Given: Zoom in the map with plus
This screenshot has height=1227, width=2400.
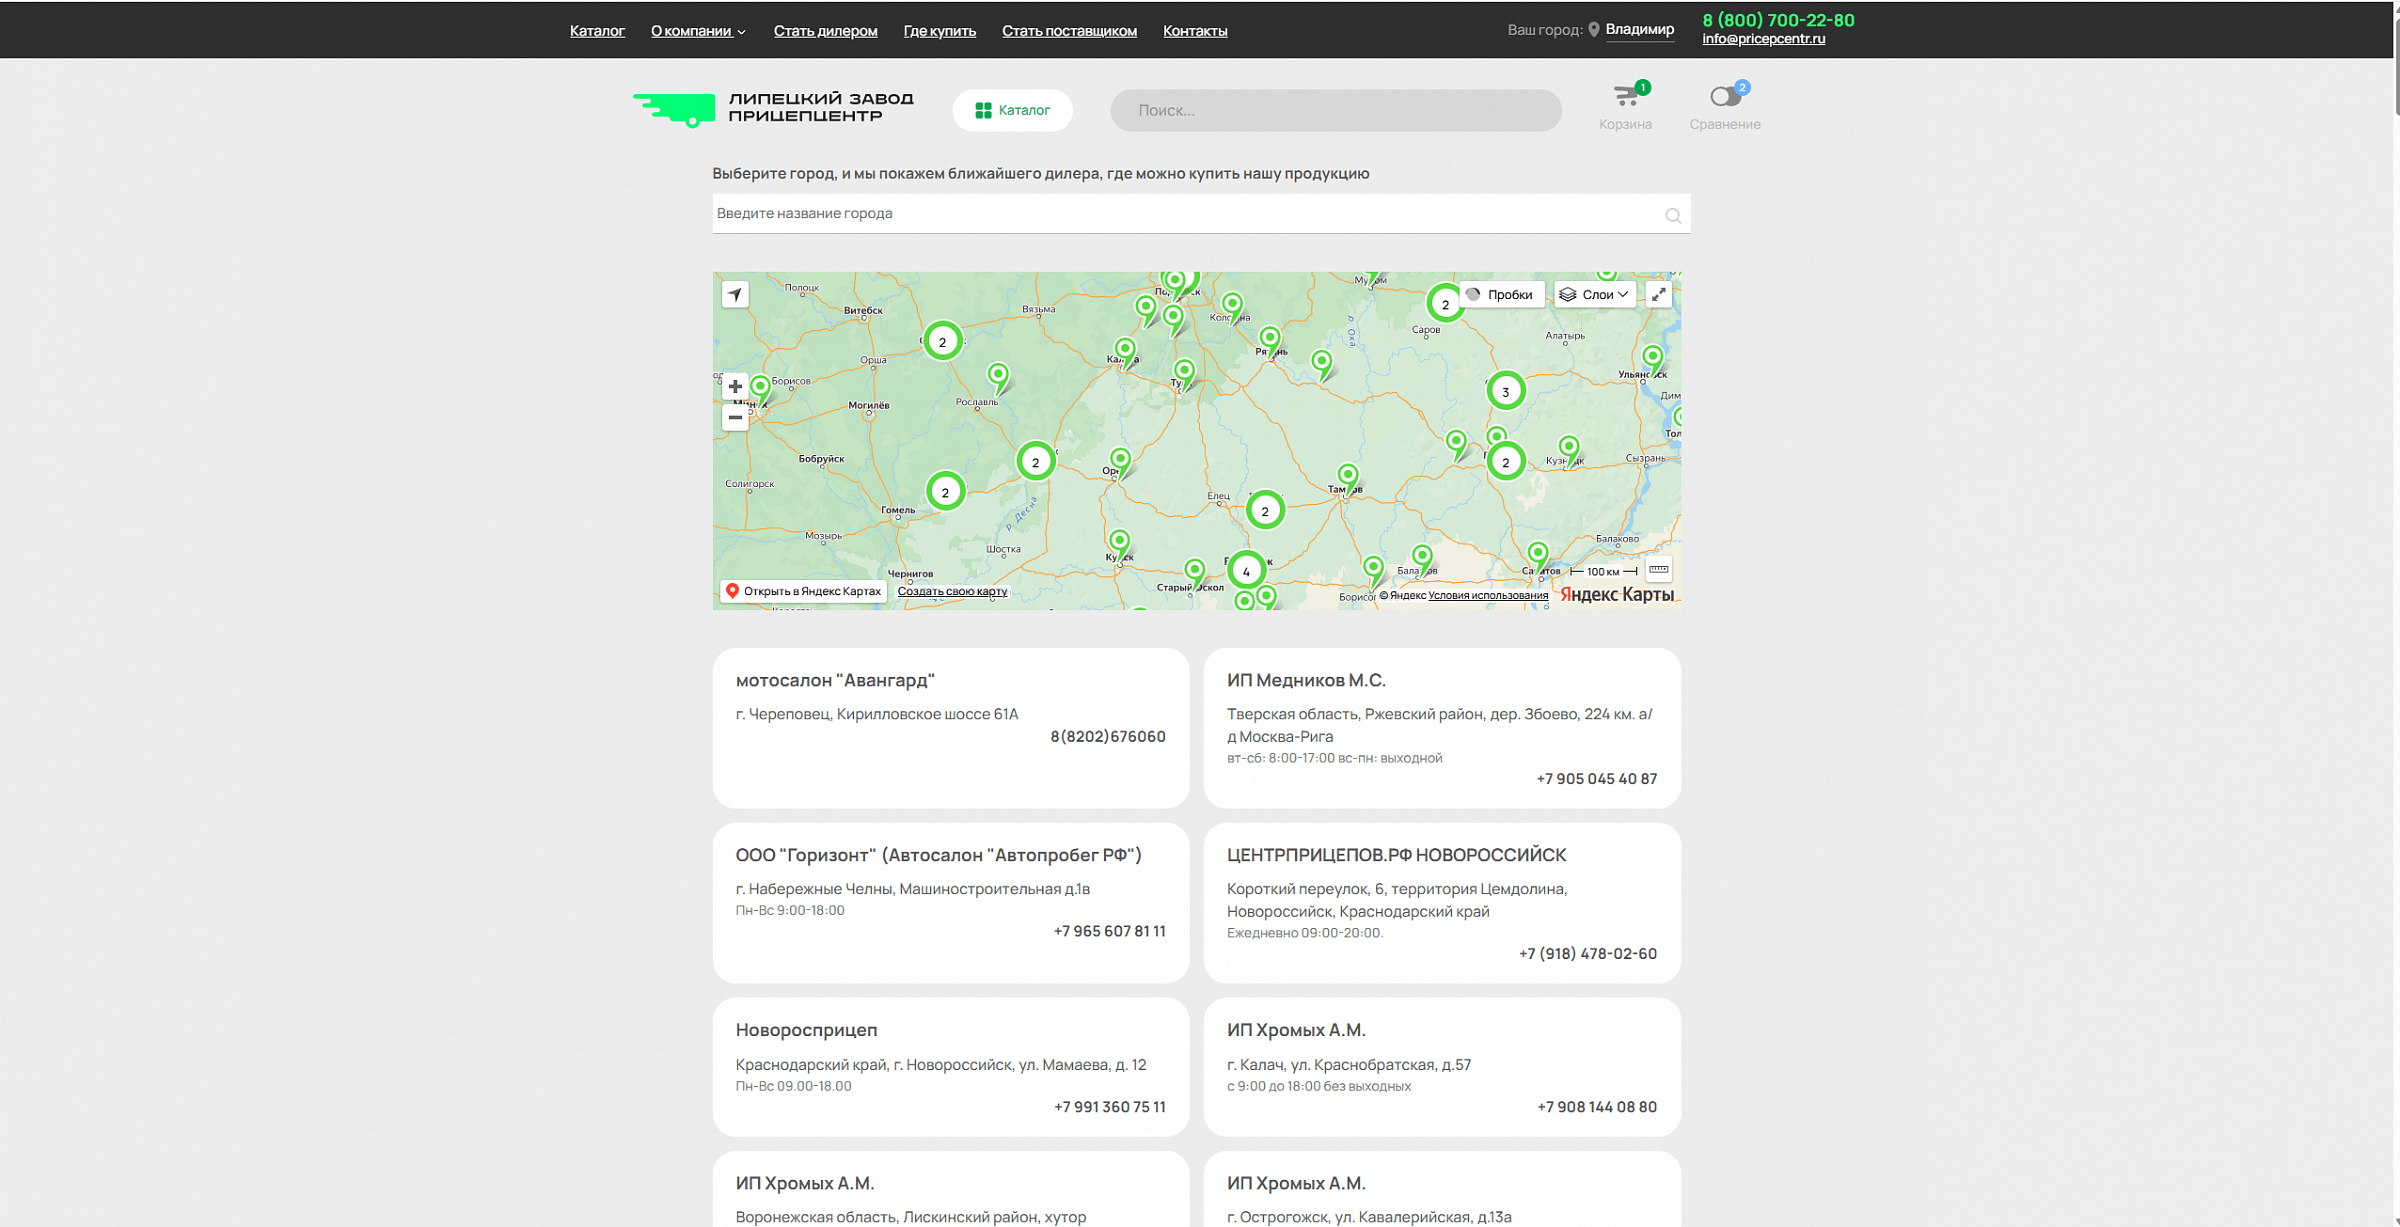Looking at the screenshot, I should tap(735, 386).
